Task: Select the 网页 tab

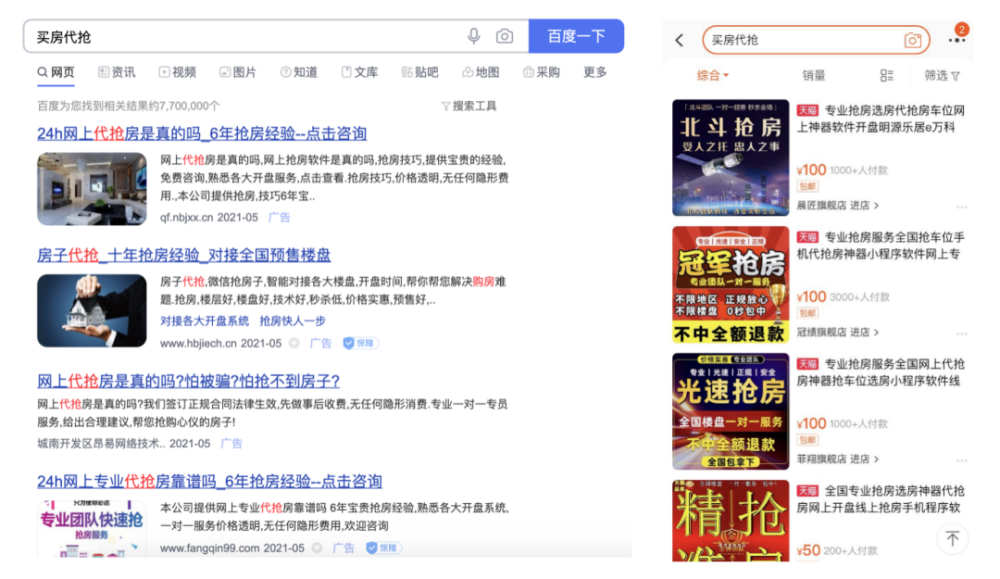Action: 56,72
